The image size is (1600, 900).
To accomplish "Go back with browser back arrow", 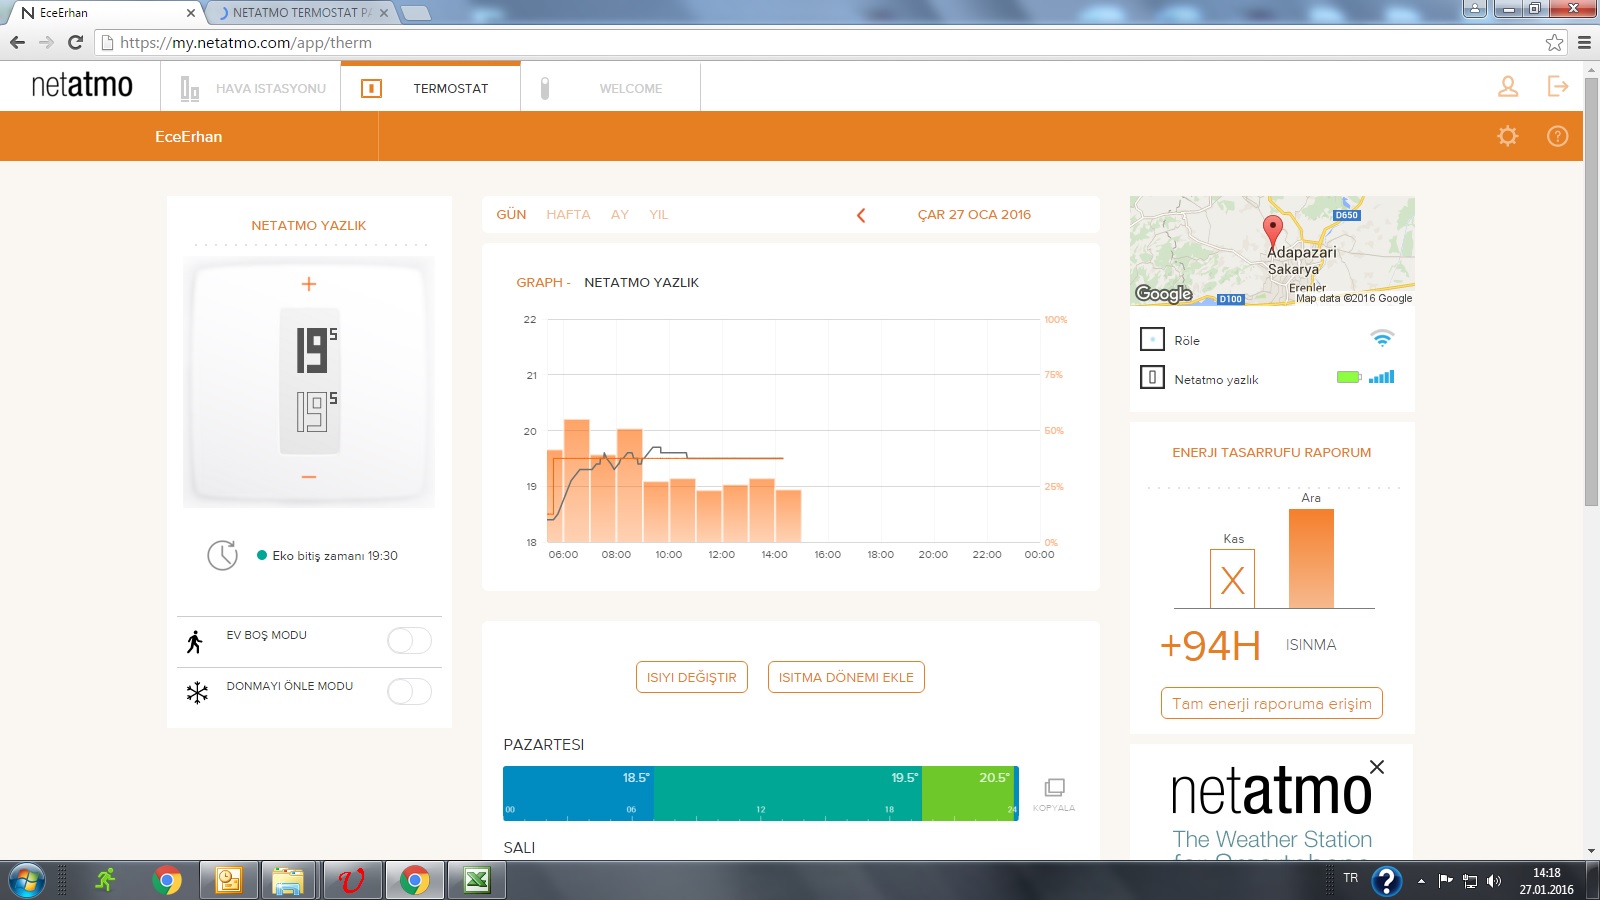I will tap(17, 42).
